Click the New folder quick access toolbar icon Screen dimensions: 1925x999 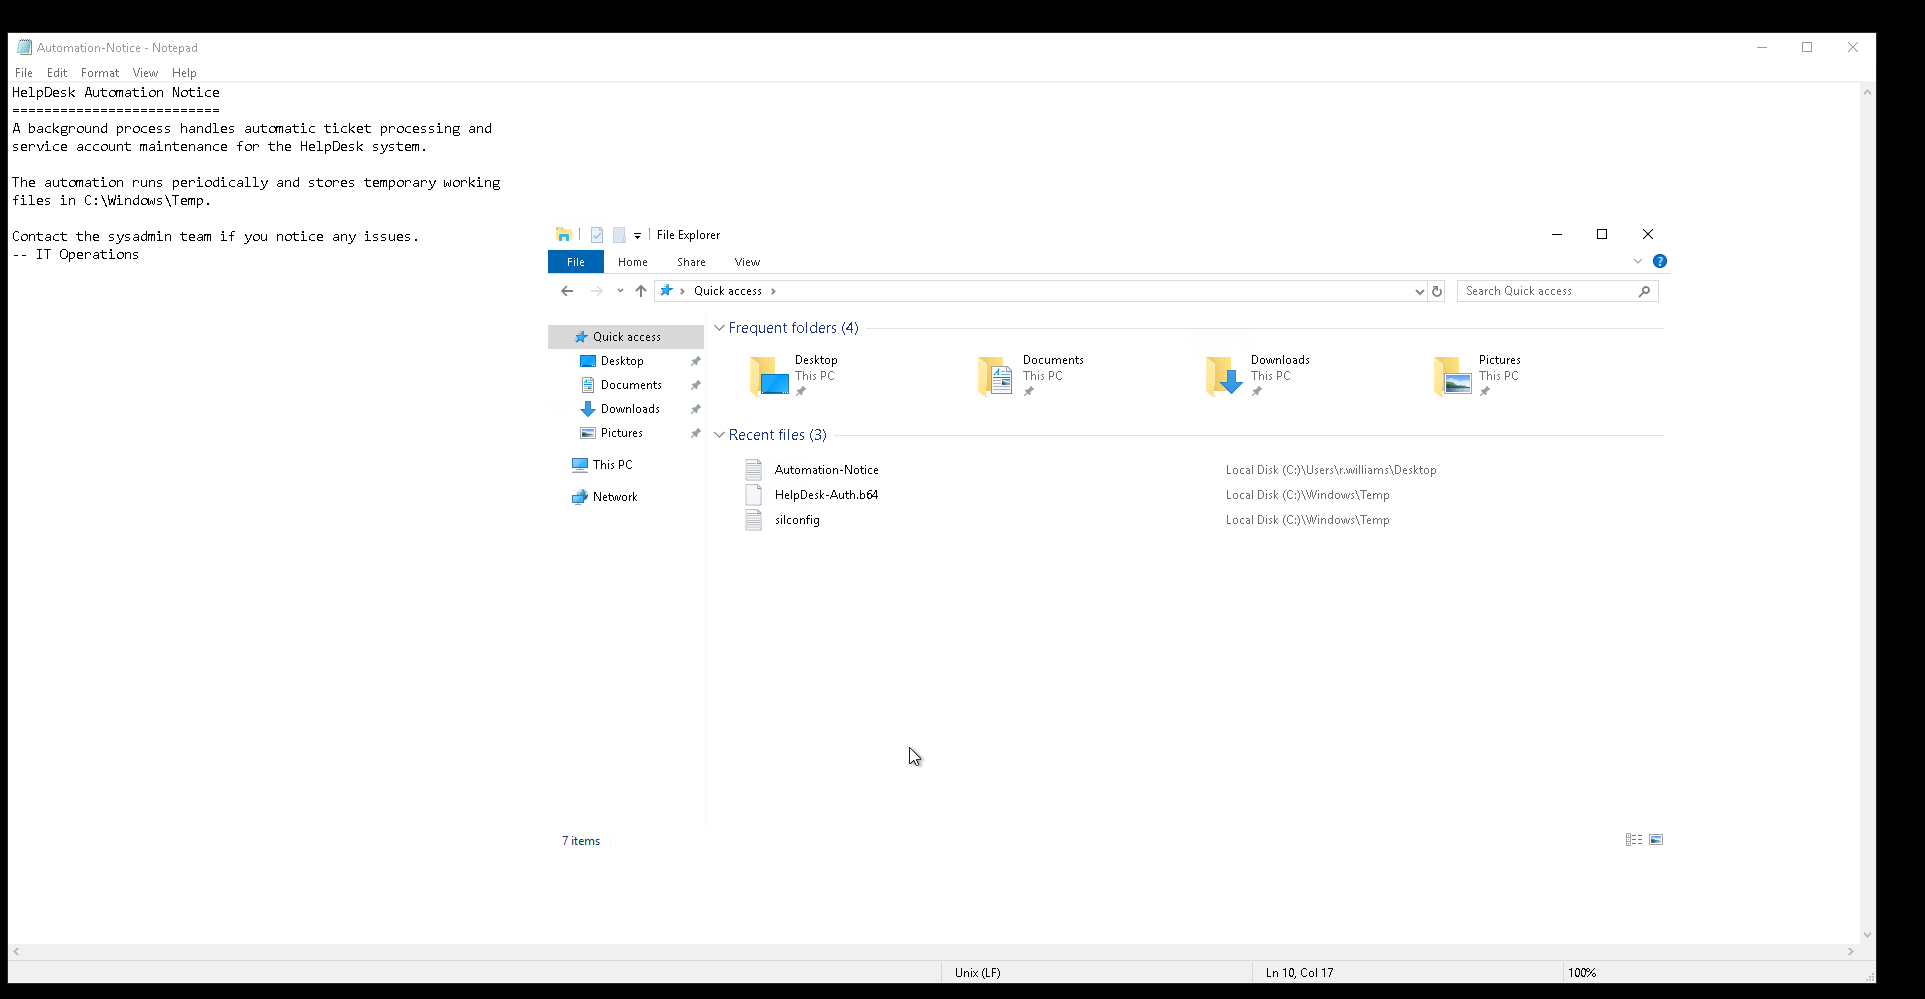coord(619,235)
